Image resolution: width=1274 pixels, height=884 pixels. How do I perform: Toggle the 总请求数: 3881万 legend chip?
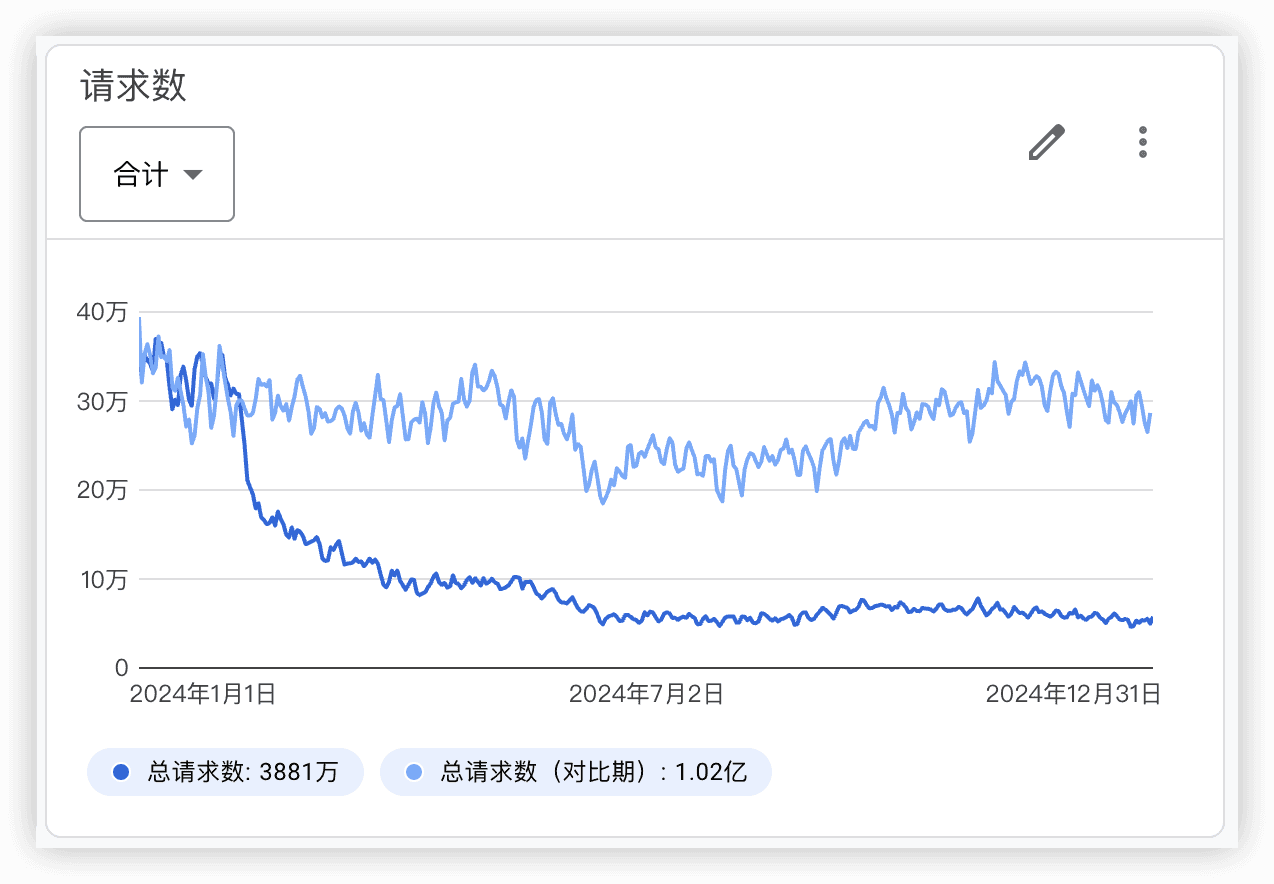click(225, 772)
